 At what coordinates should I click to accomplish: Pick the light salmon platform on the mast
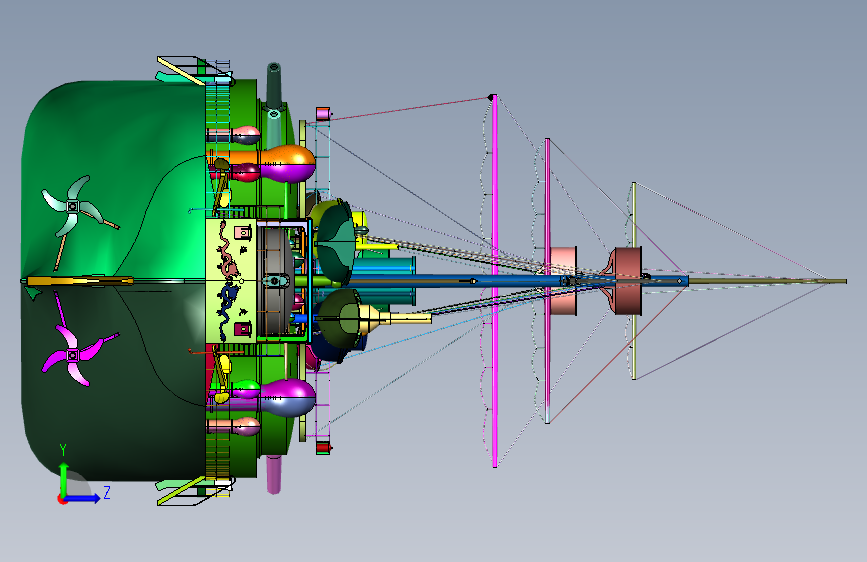(x=563, y=281)
